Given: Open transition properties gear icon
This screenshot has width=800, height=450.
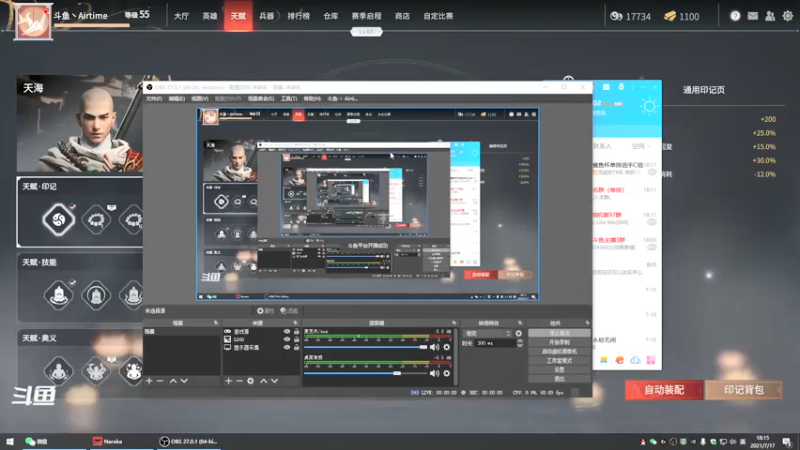Looking at the screenshot, I should pyautogui.click(x=519, y=333).
